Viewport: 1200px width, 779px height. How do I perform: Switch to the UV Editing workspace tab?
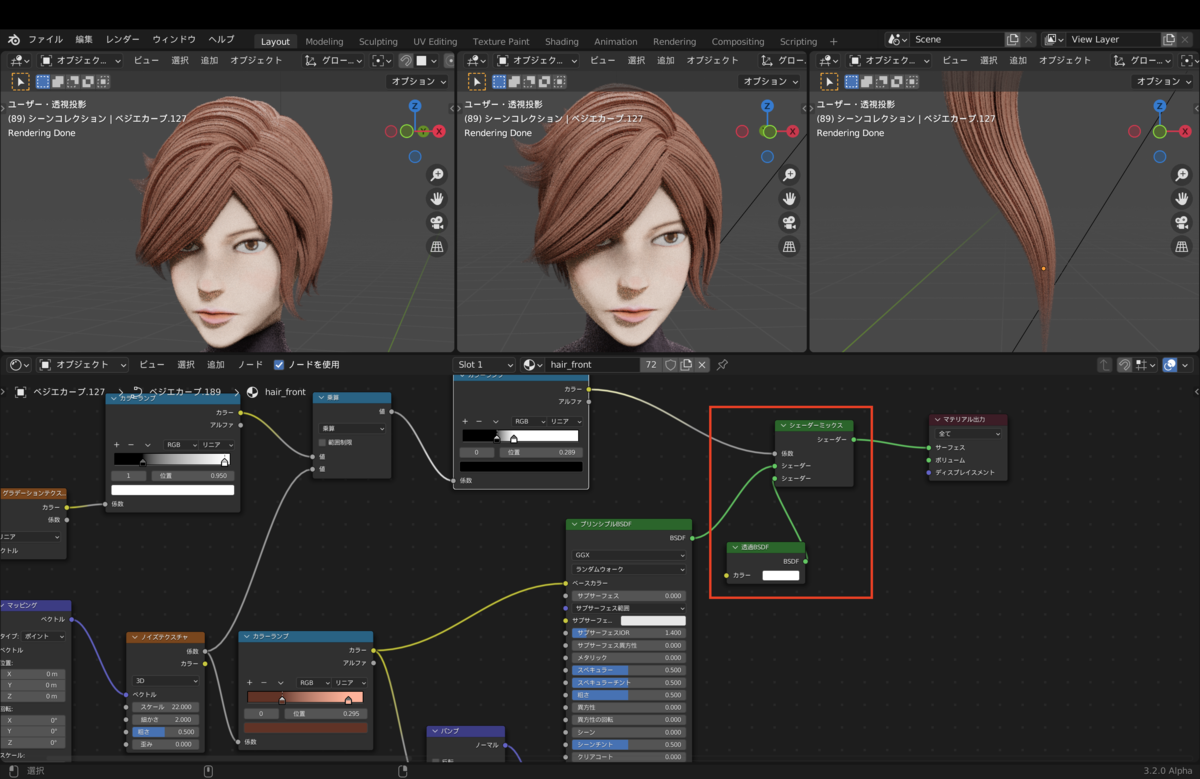click(435, 41)
